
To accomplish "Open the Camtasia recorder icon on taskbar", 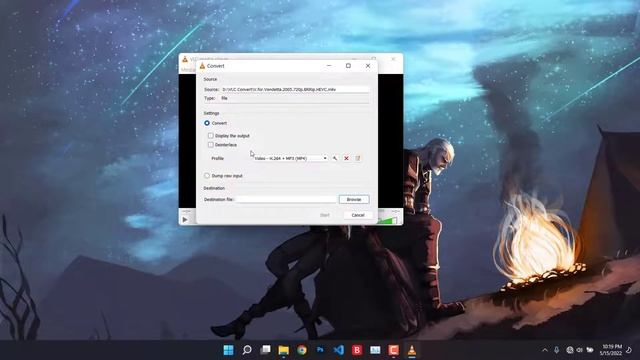I will pos(393,350).
